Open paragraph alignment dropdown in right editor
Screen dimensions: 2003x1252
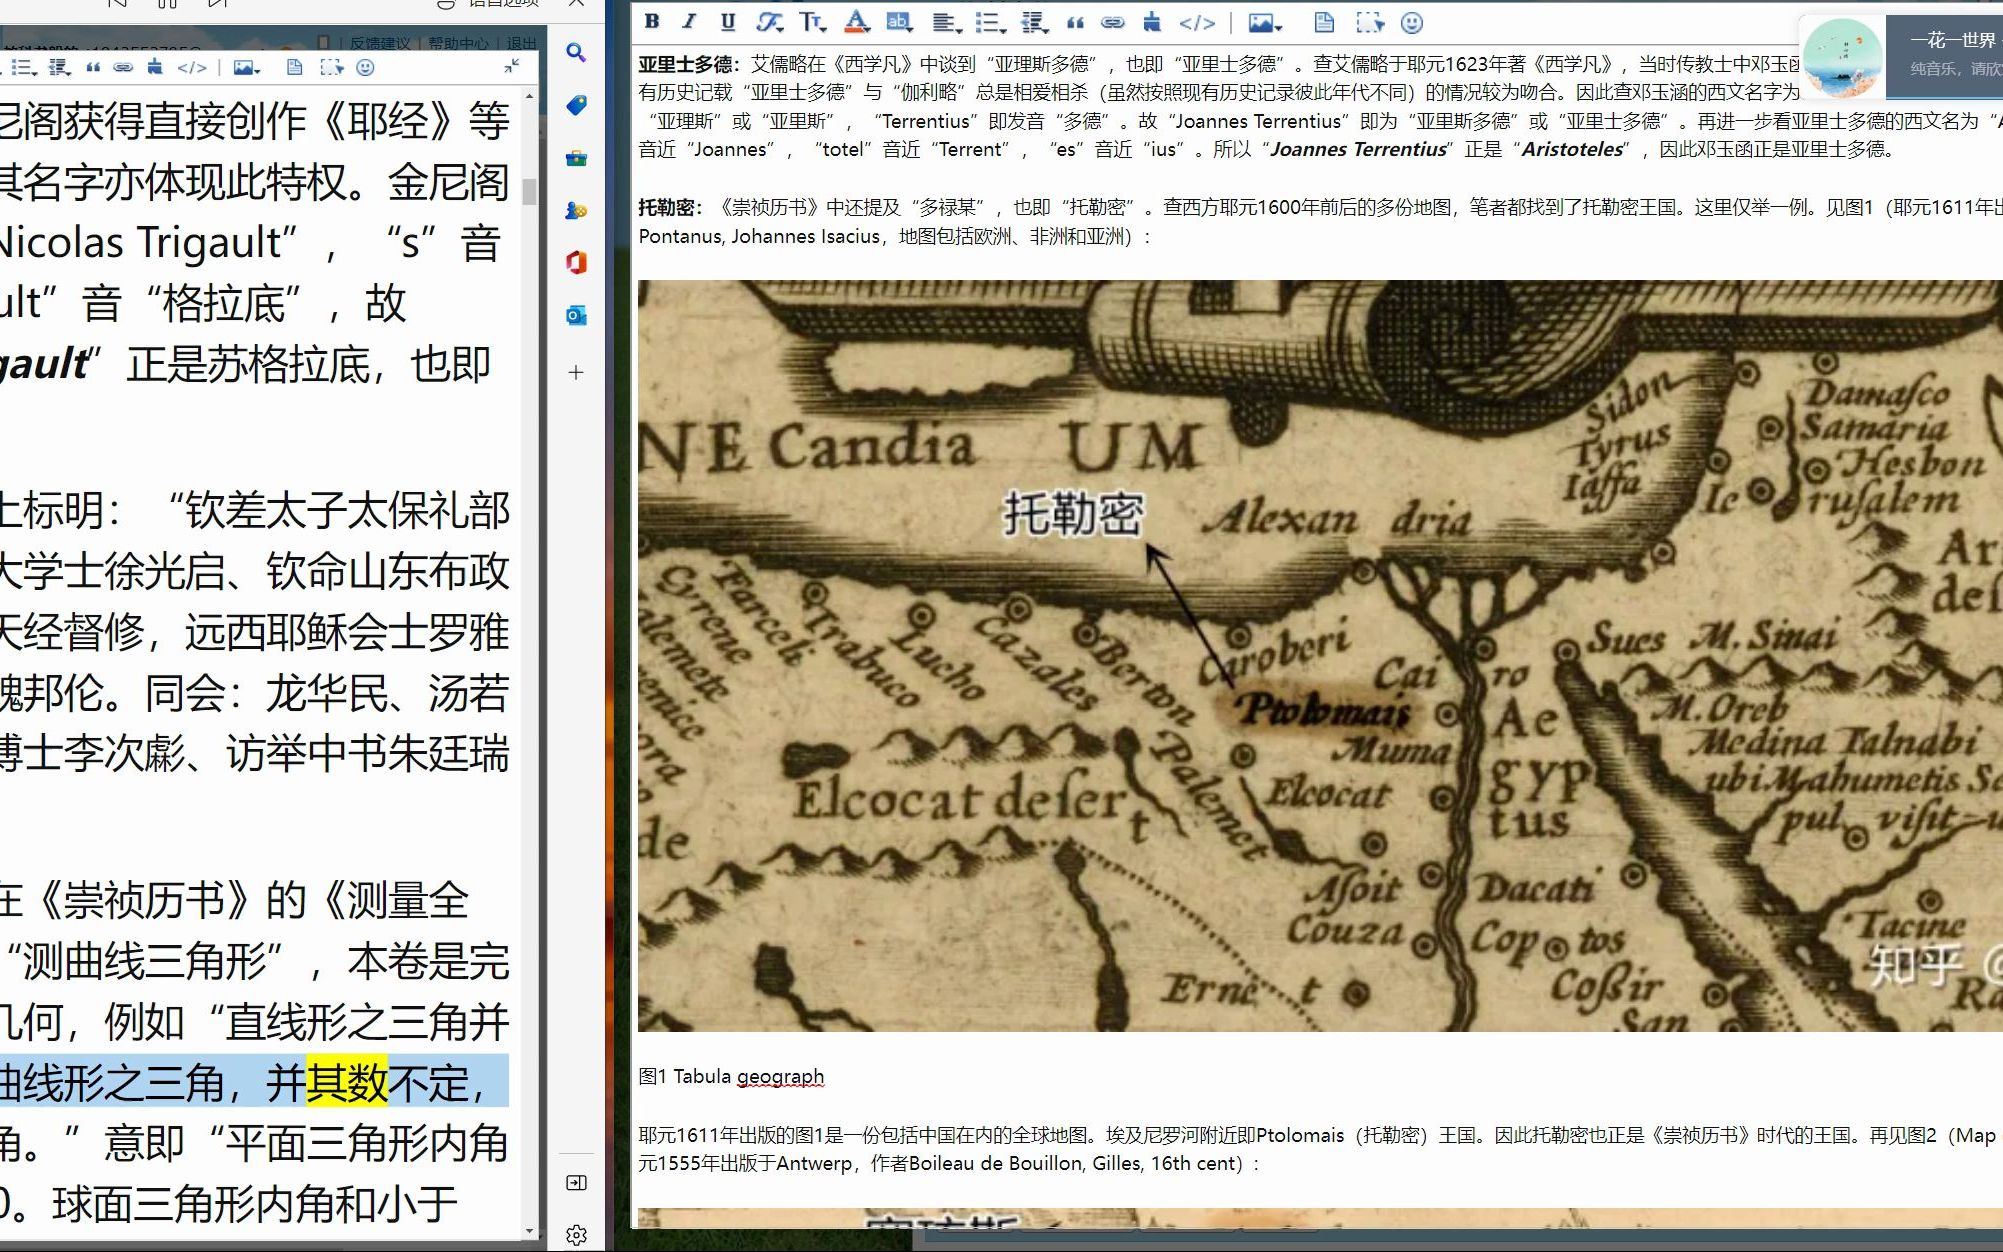tap(945, 22)
